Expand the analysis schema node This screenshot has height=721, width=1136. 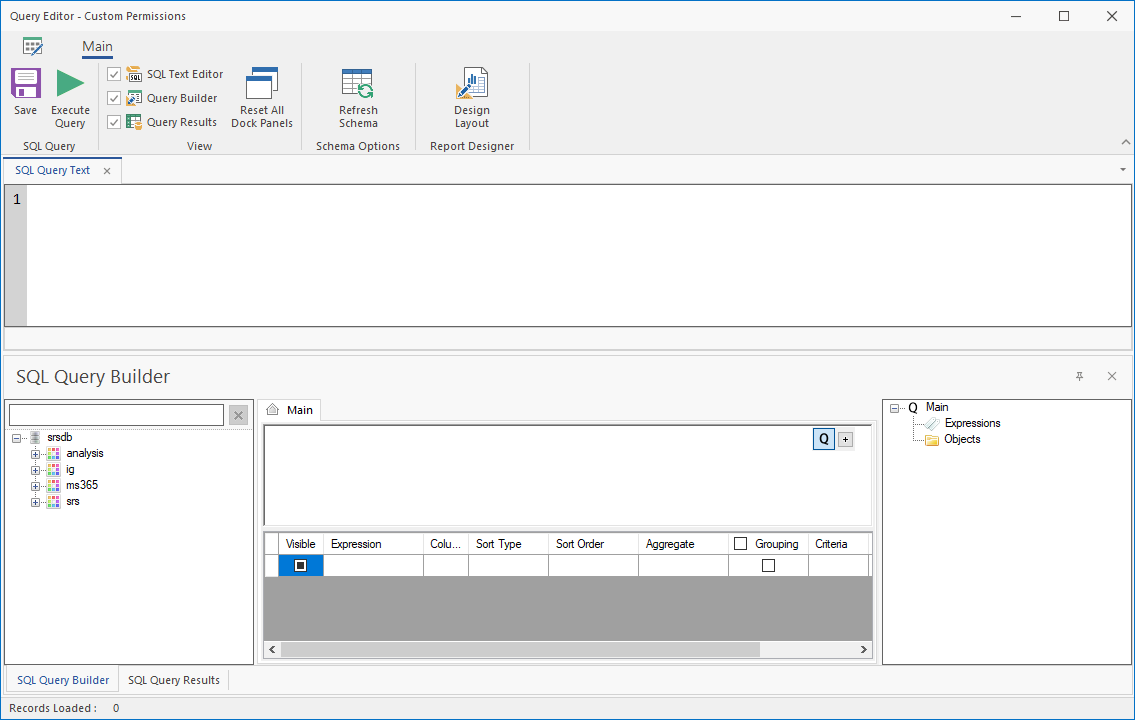click(36, 454)
